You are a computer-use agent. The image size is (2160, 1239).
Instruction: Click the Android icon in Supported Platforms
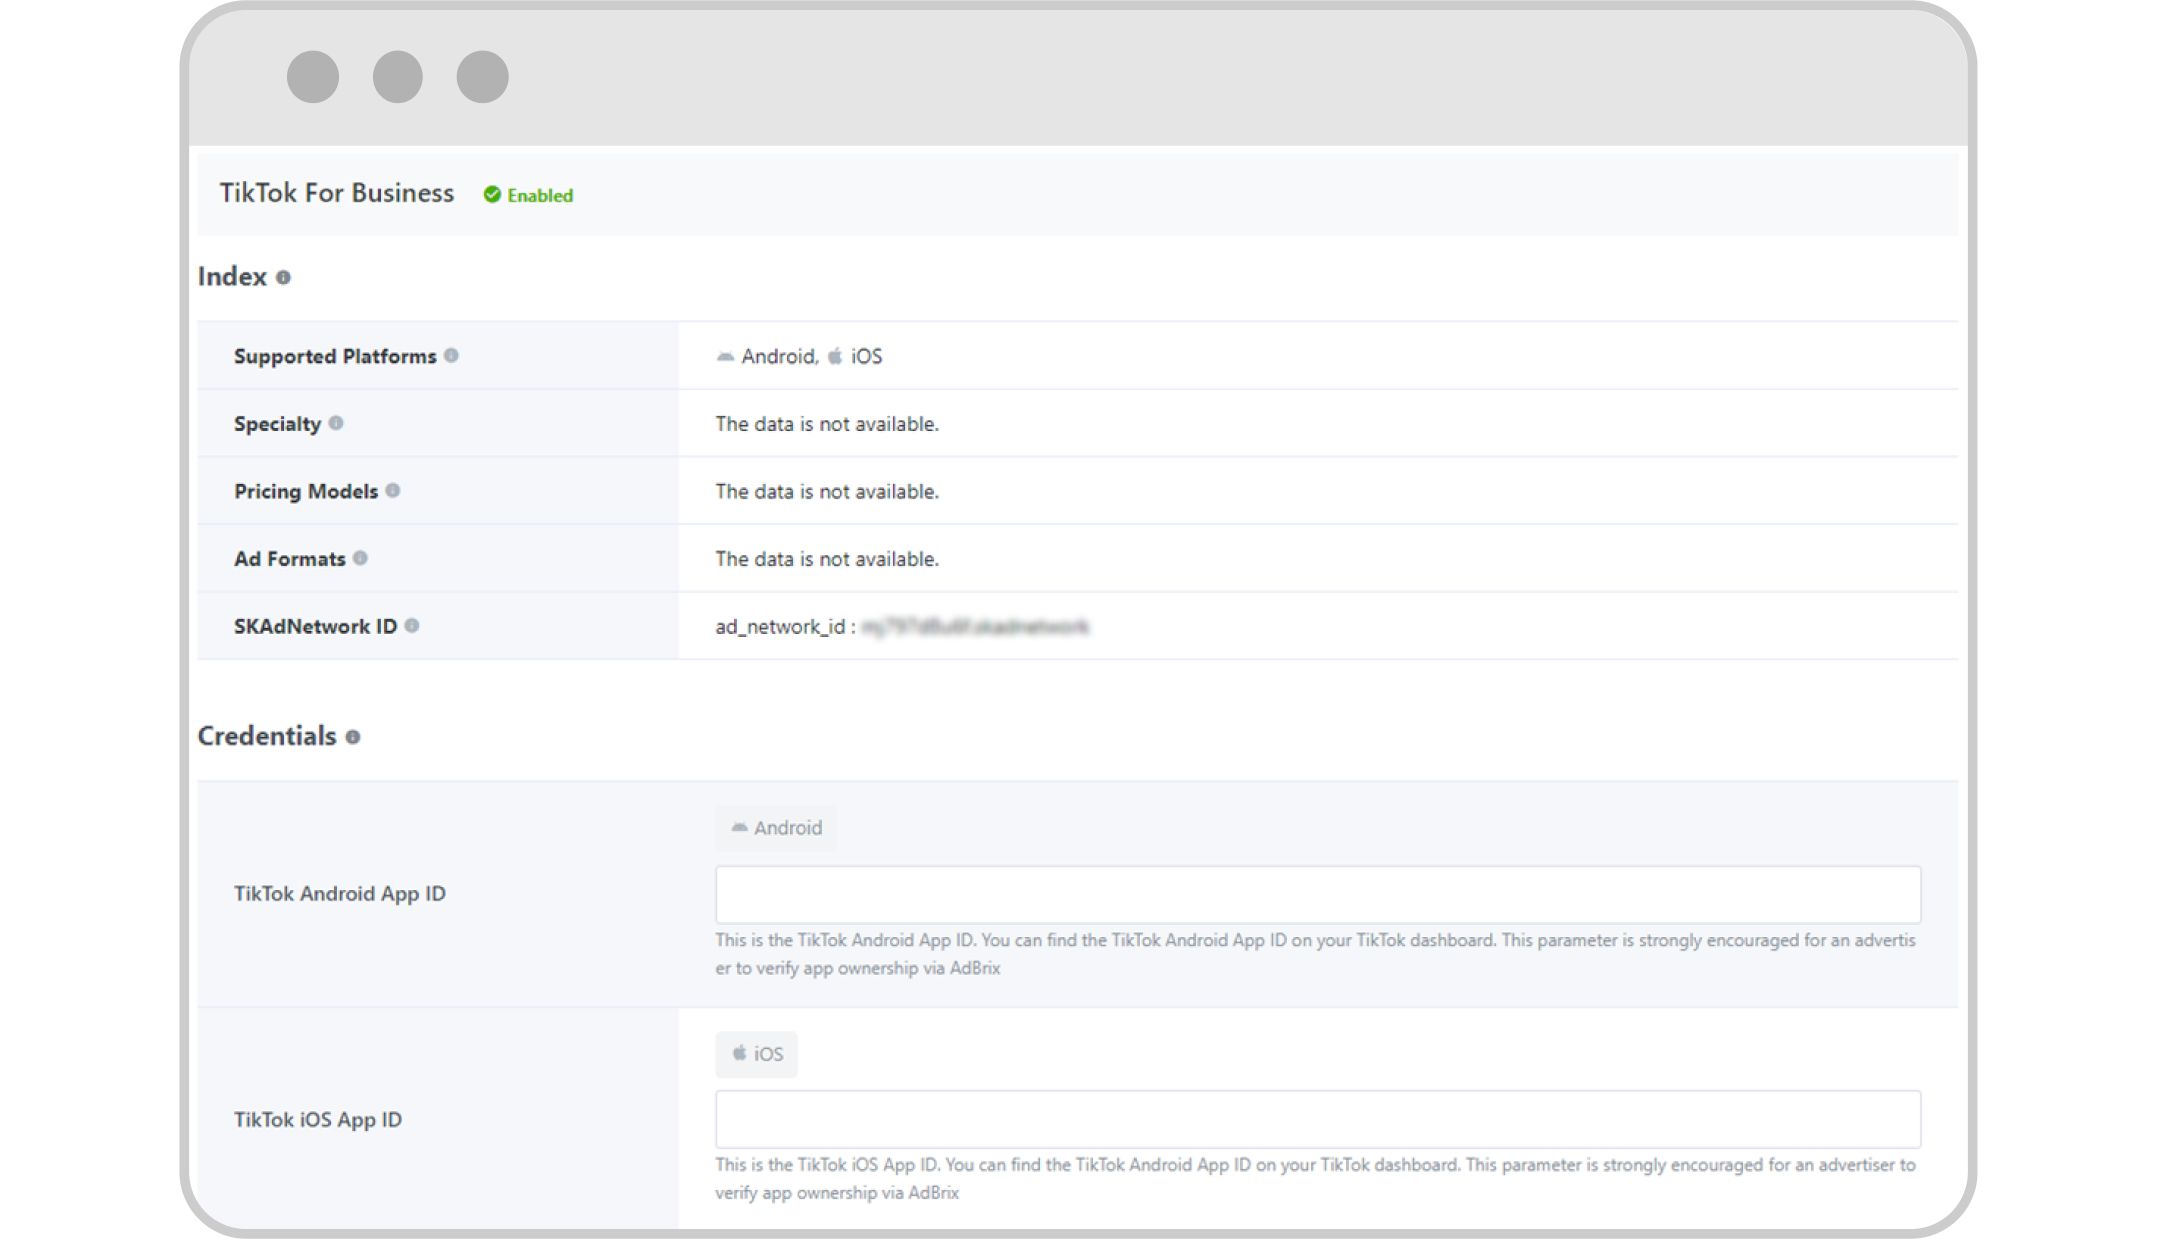(725, 357)
